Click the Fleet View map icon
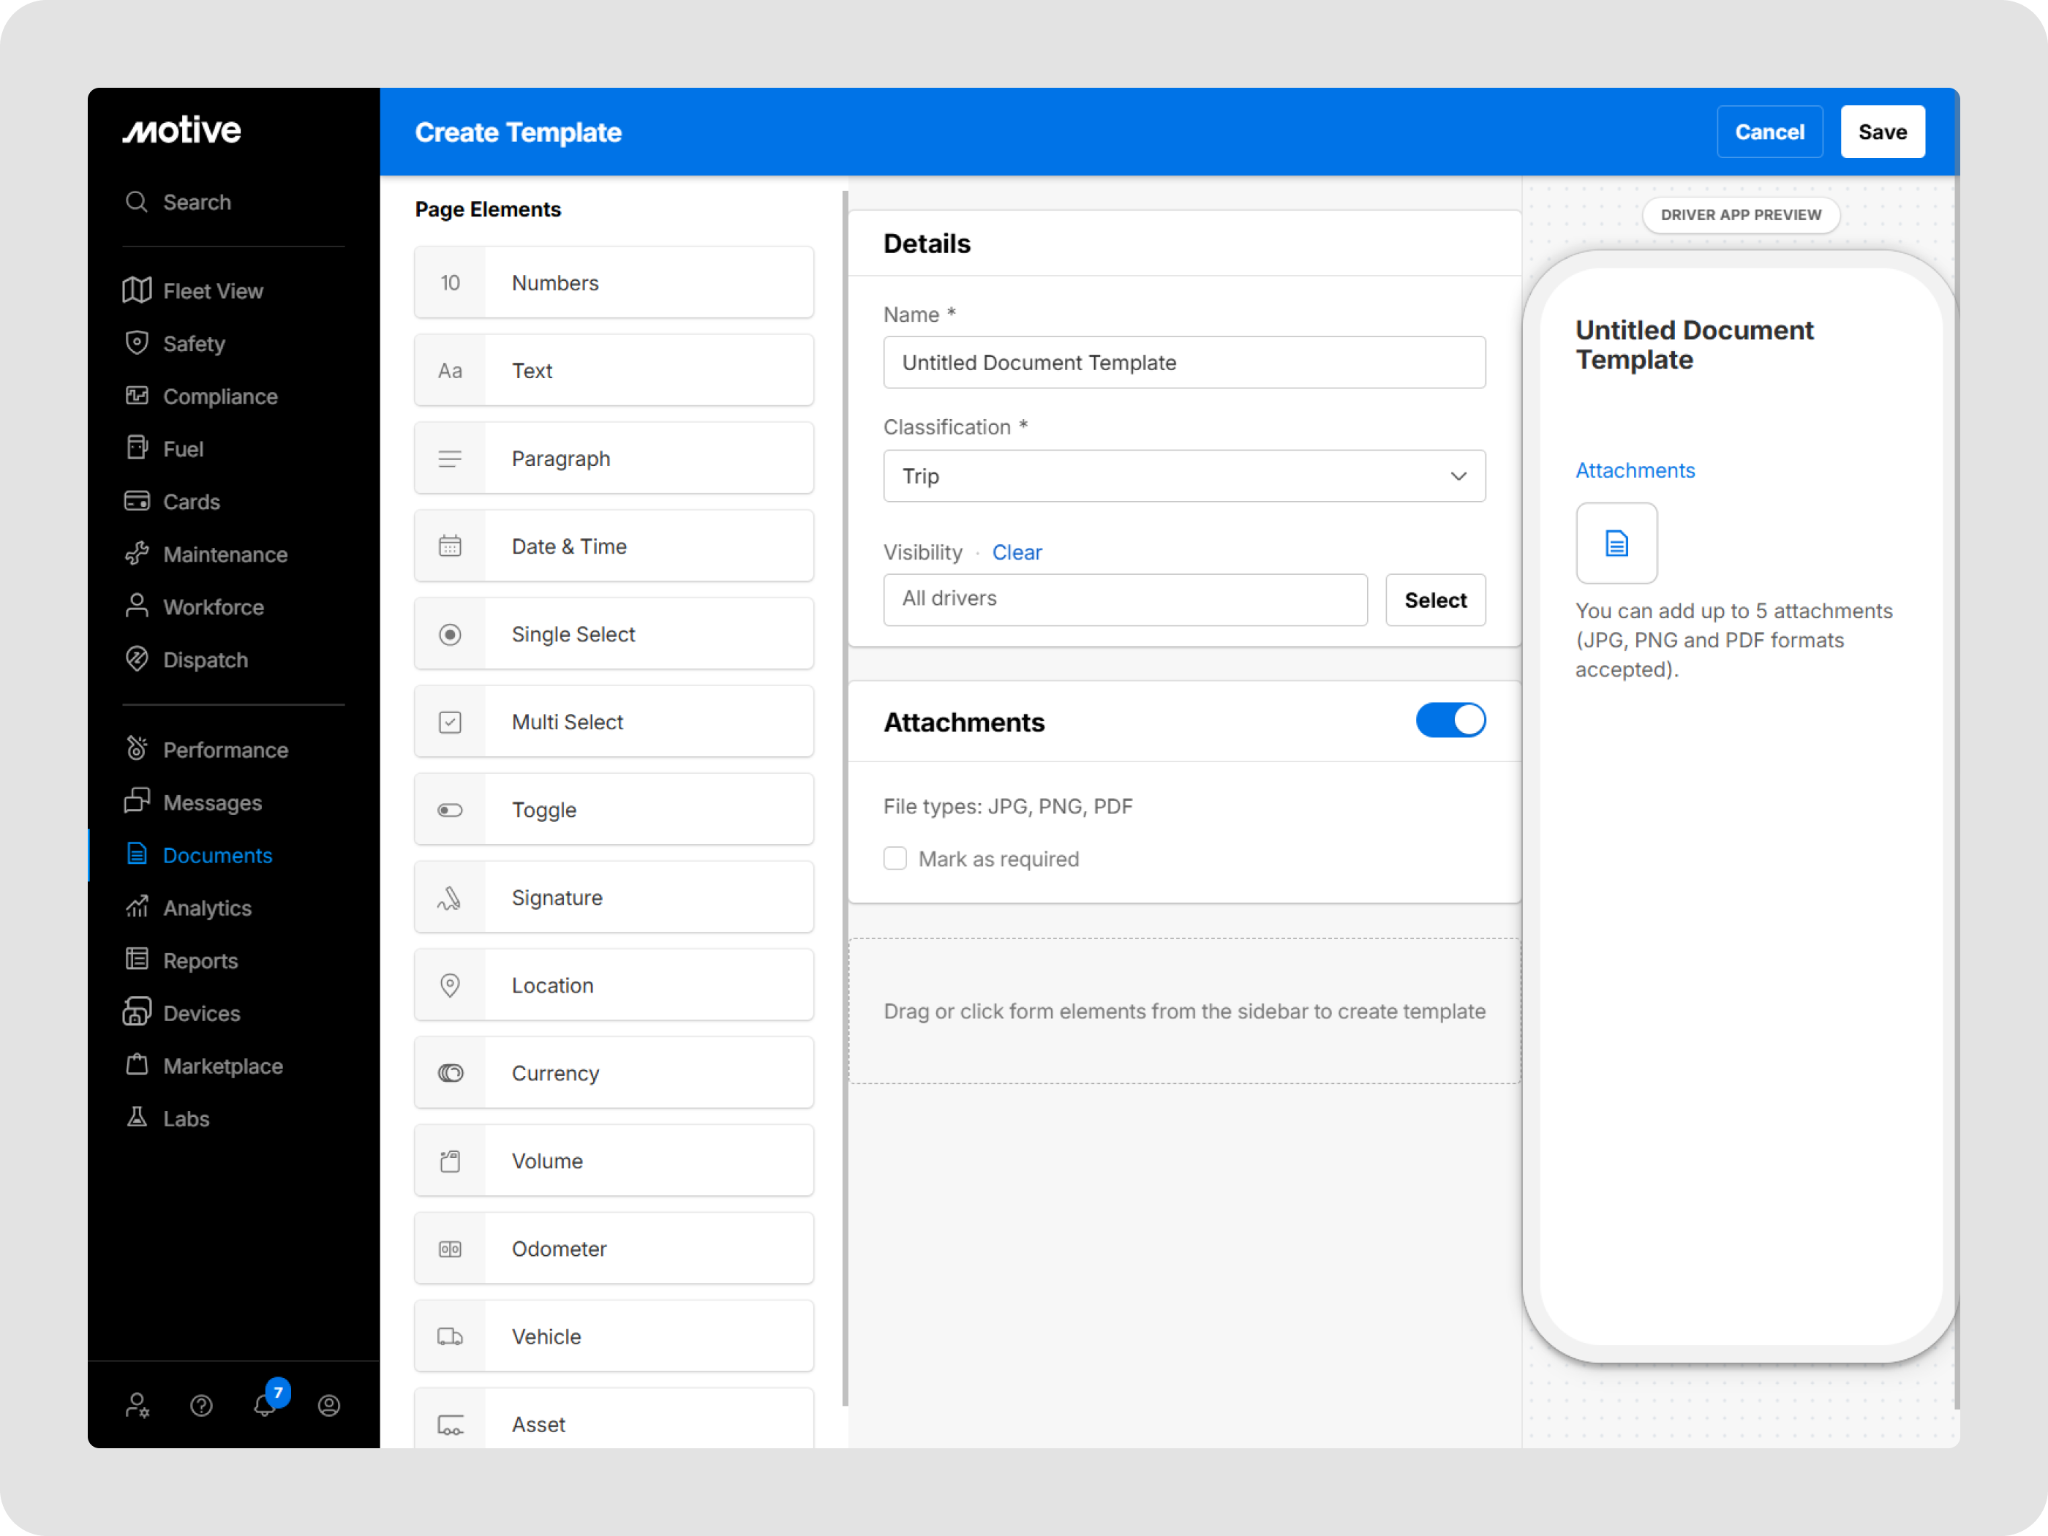 137,290
